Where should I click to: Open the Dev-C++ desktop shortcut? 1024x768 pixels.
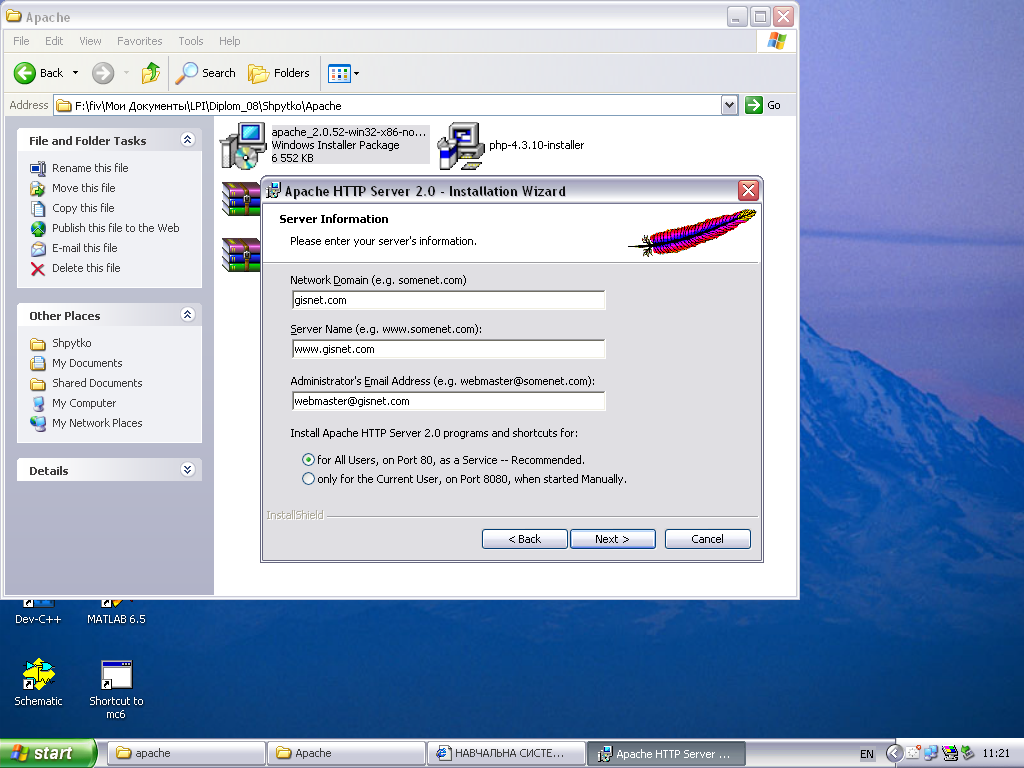click(38, 613)
